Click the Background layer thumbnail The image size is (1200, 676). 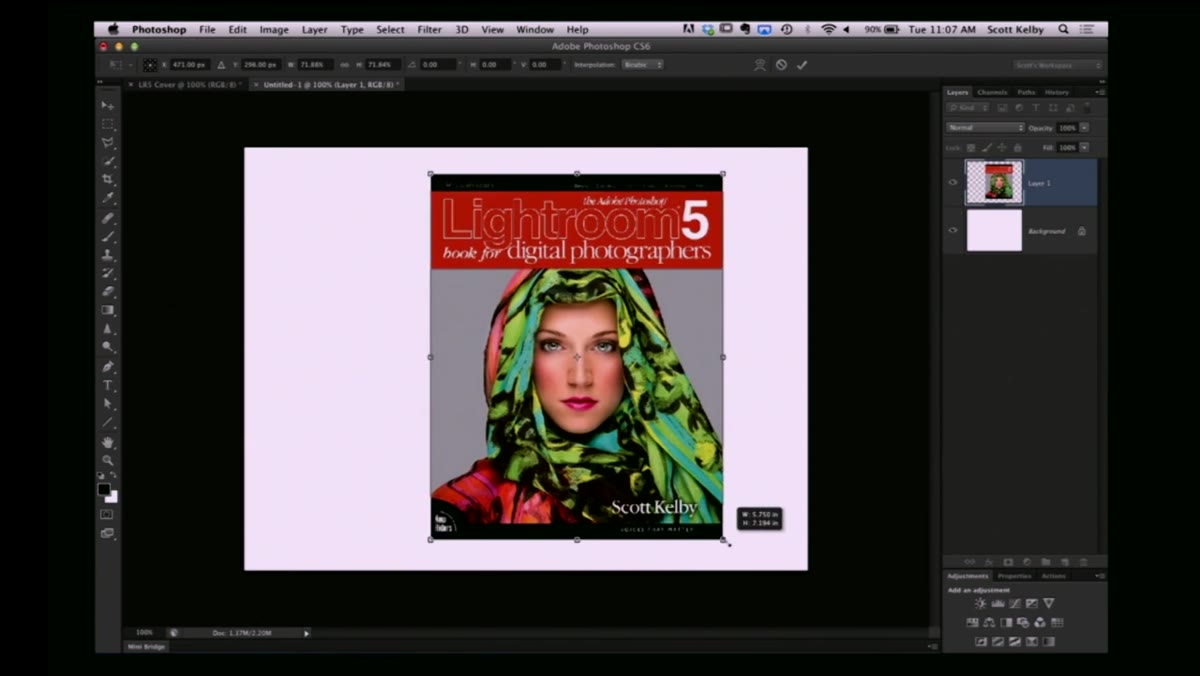click(x=994, y=230)
